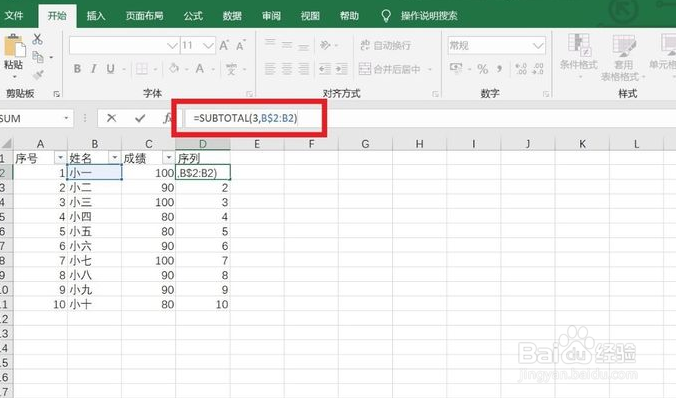This screenshot has height=398, width=676.
Task: Switch to the 视图 tab
Action: tap(310, 16)
